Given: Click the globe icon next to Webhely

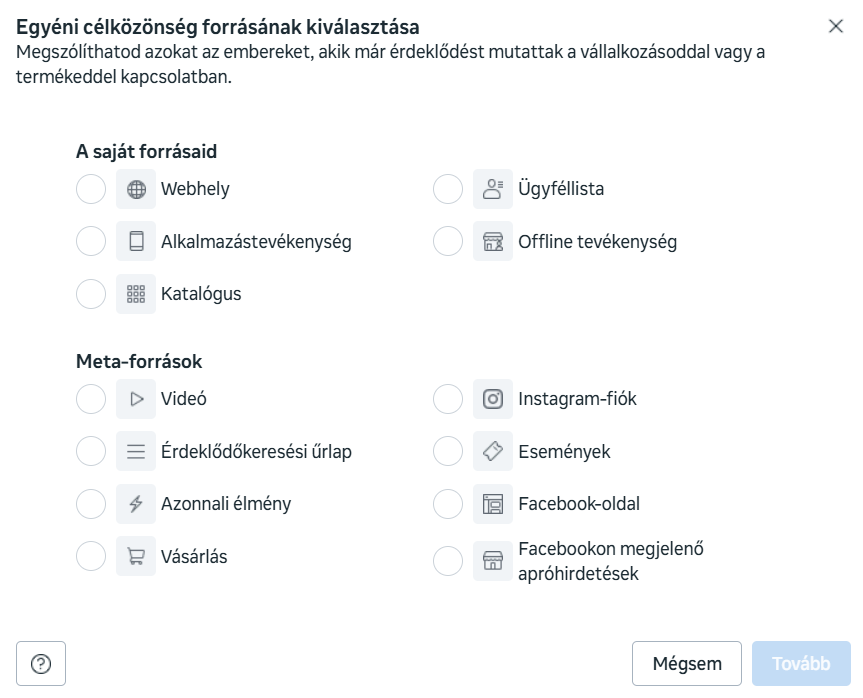Looking at the screenshot, I should (136, 189).
